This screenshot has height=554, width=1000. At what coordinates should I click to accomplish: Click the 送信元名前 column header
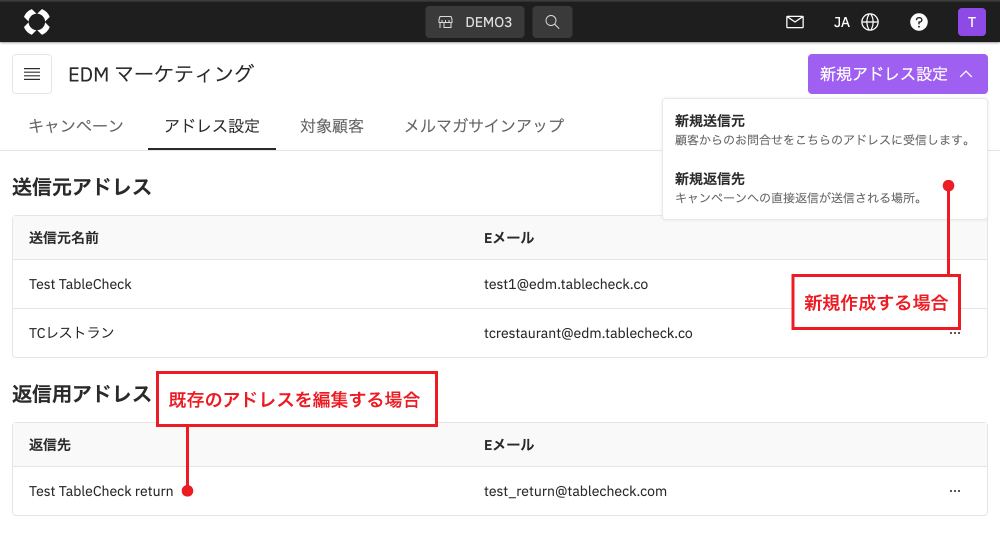(x=64, y=238)
